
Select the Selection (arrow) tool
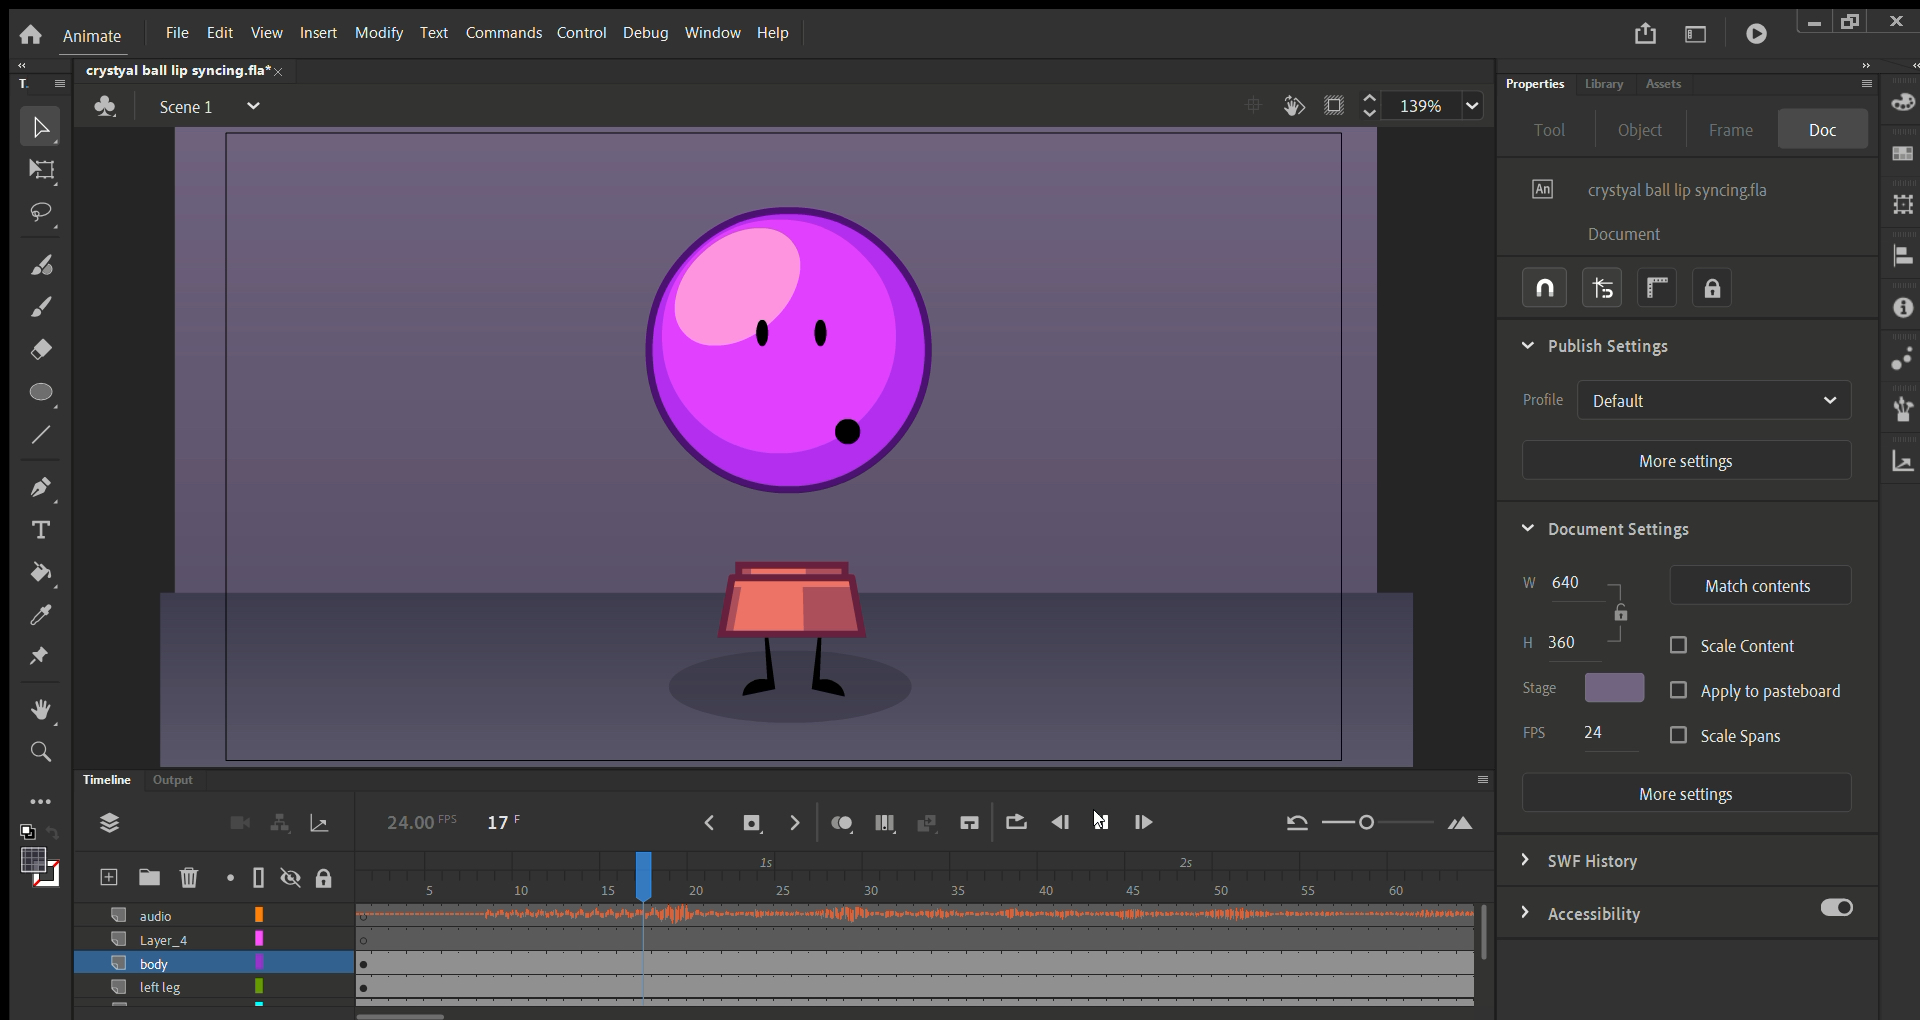coord(41,127)
